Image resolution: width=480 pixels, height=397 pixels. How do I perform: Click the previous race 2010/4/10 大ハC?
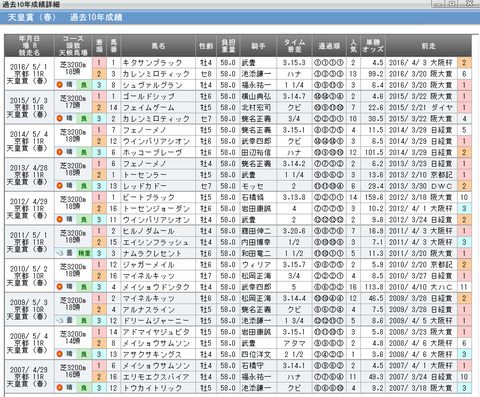(420, 287)
